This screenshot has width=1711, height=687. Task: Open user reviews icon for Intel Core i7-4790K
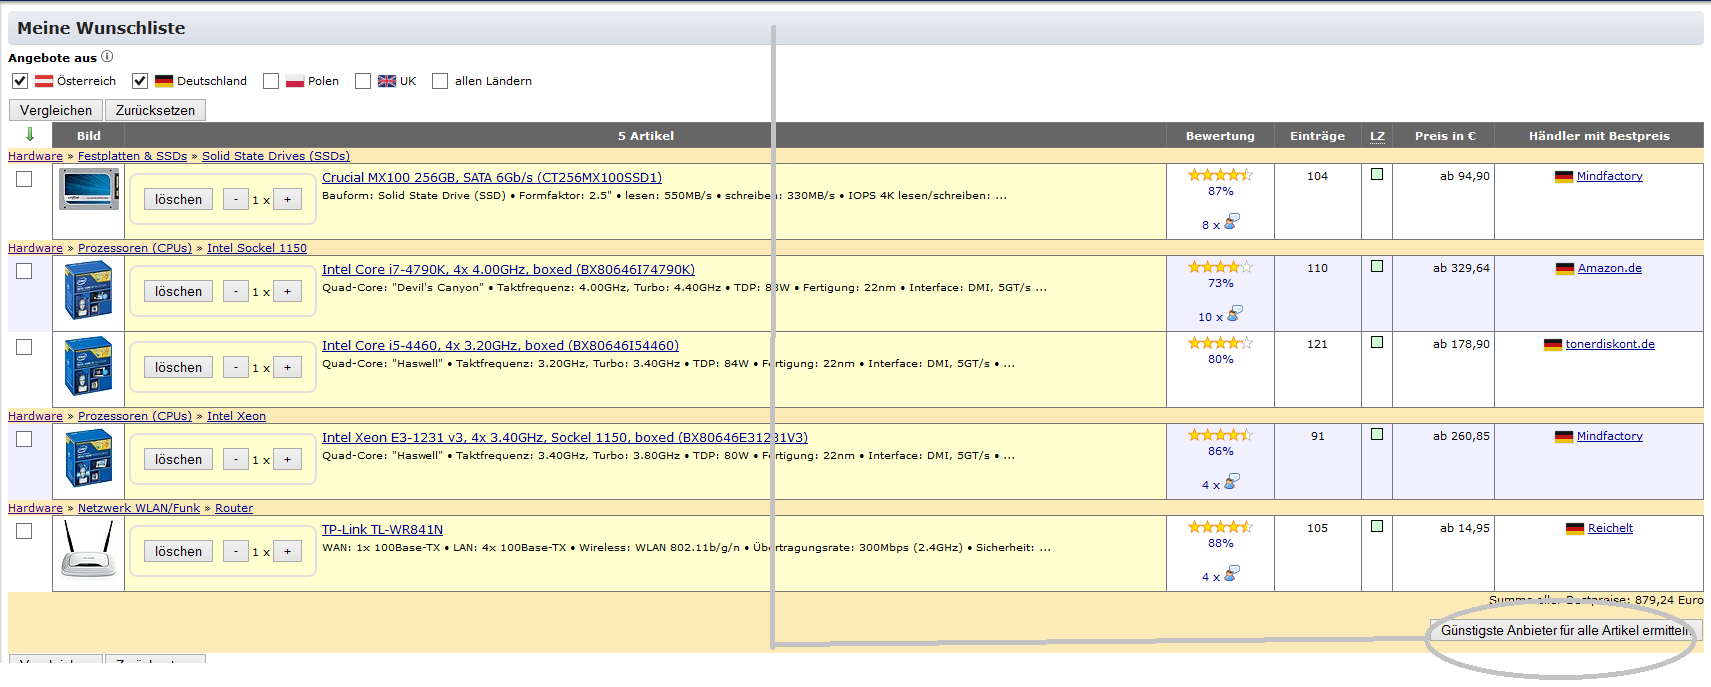coord(1235,314)
